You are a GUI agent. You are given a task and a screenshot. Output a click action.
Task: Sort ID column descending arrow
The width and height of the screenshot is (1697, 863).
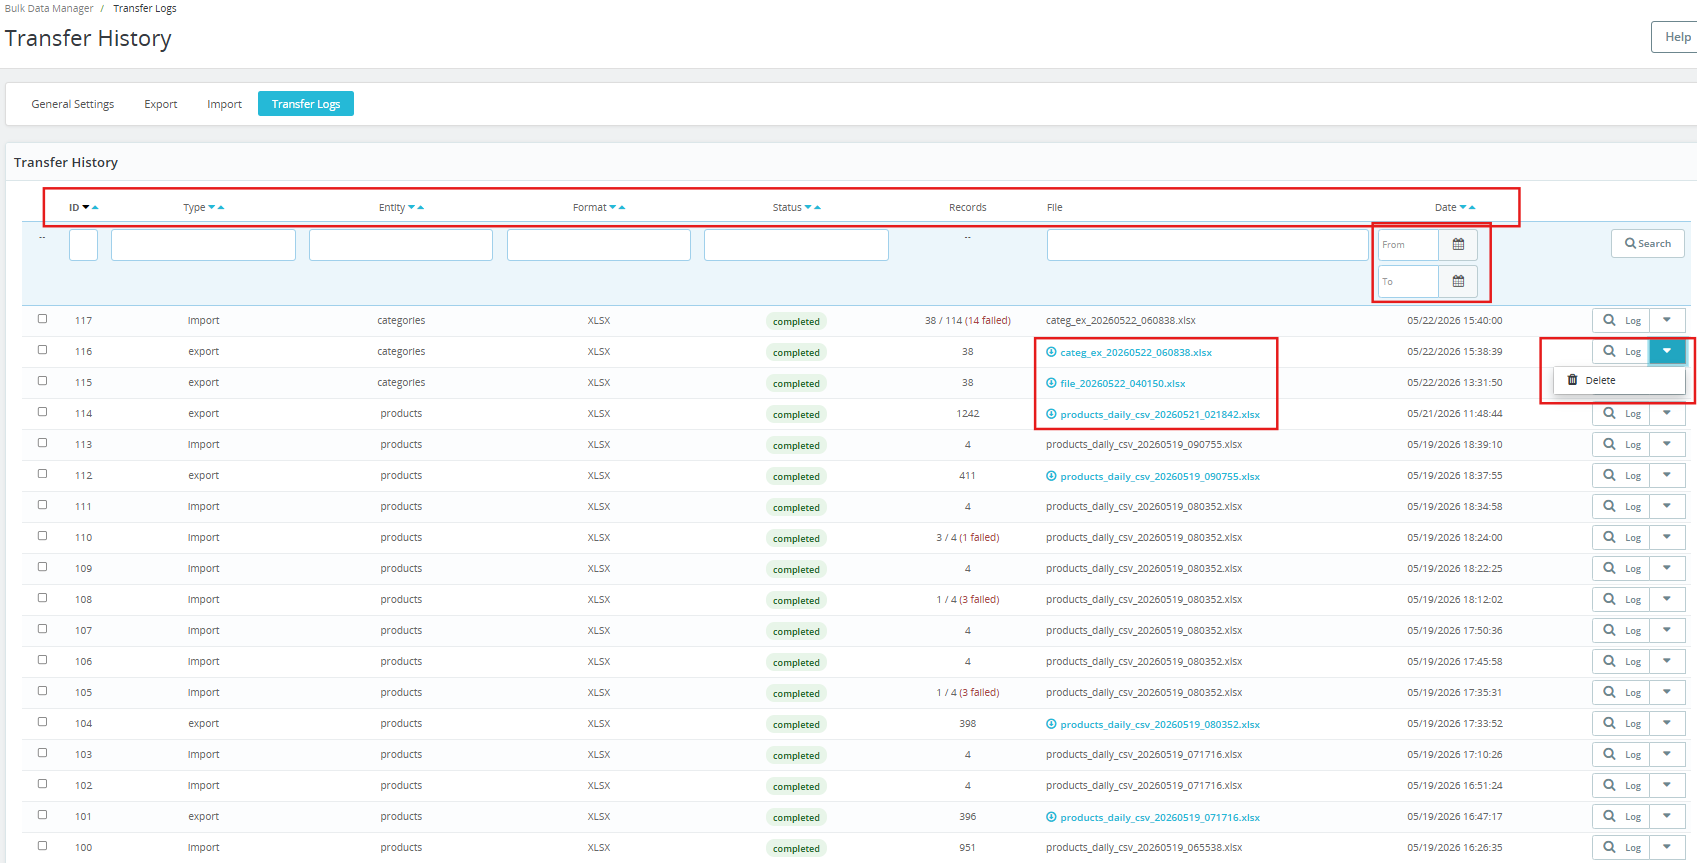pyautogui.click(x=86, y=207)
